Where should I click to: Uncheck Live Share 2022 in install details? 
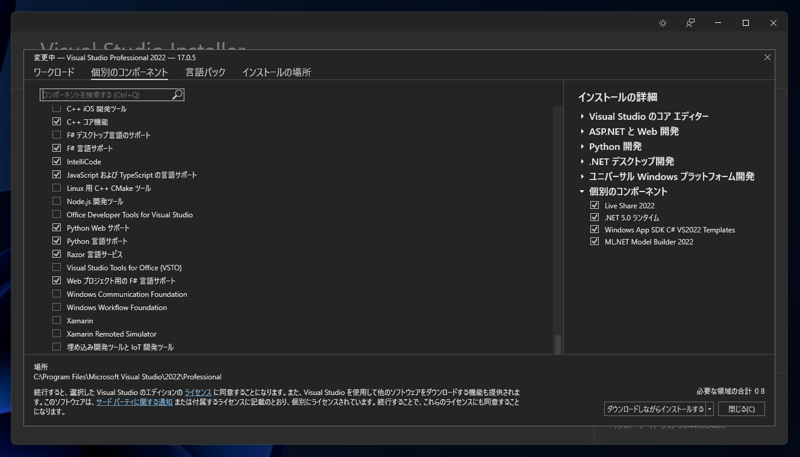pos(594,205)
